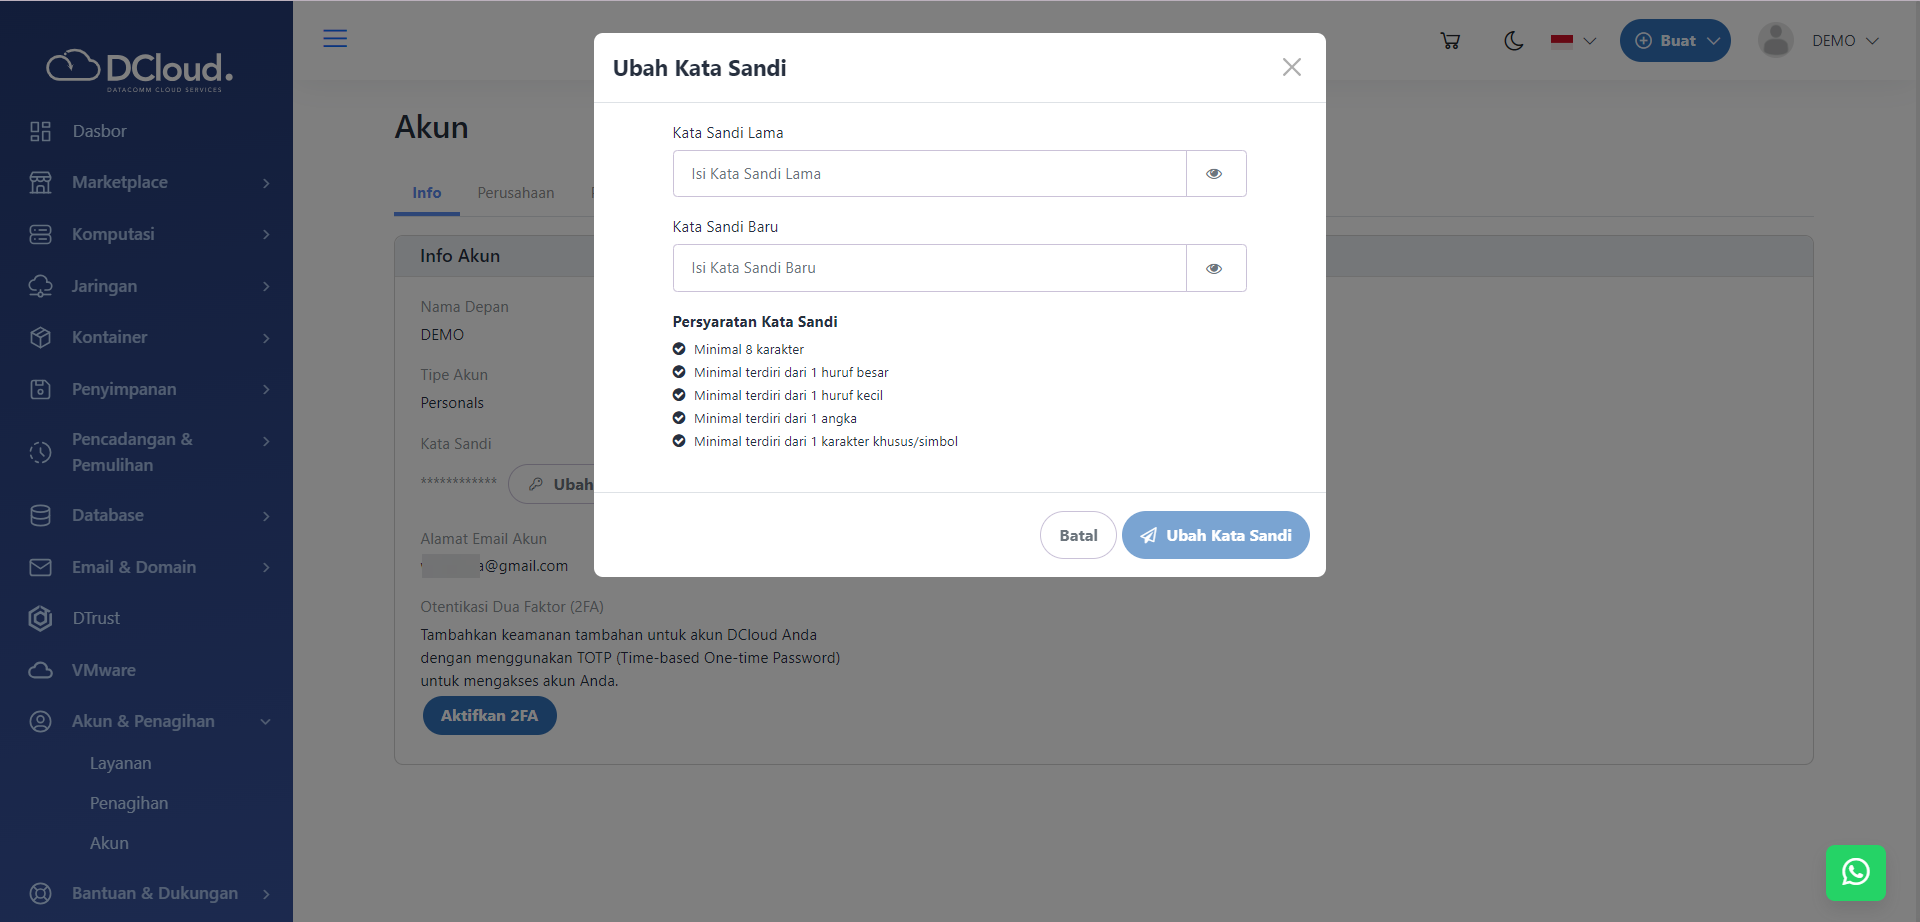
Task: Expand the Penyimpanan menu chevron
Action: point(265,389)
